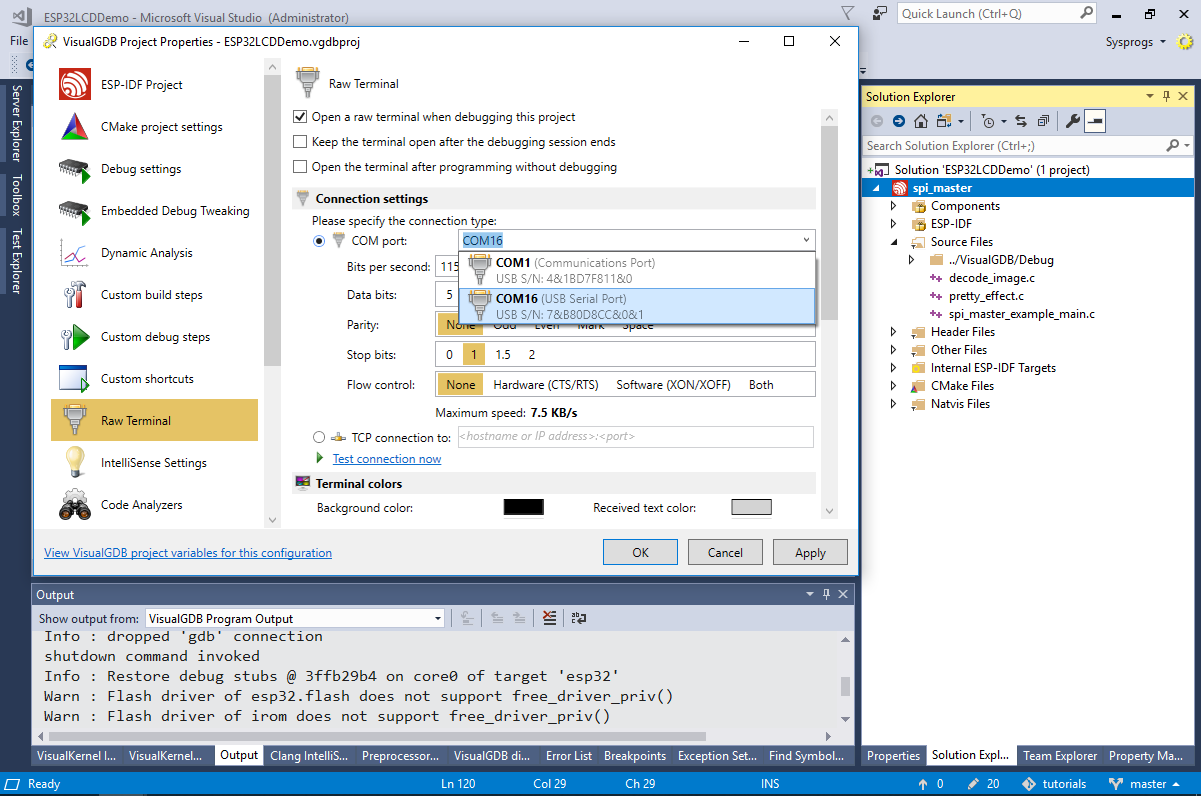Click search magnifier in Solution Explorer

point(1174,145)
